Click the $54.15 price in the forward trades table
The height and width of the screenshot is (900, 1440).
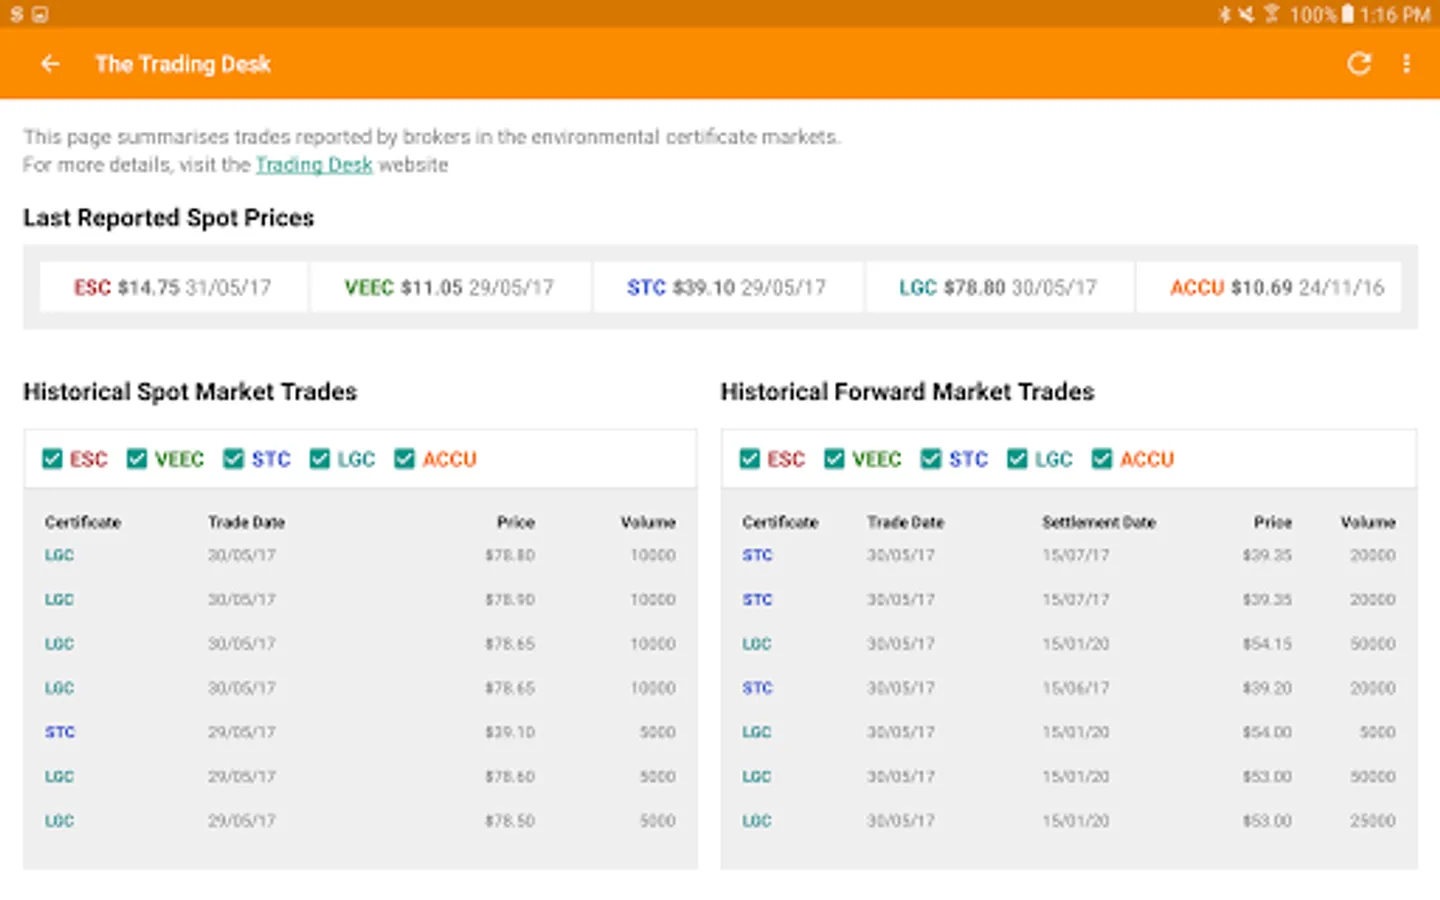1267,644
